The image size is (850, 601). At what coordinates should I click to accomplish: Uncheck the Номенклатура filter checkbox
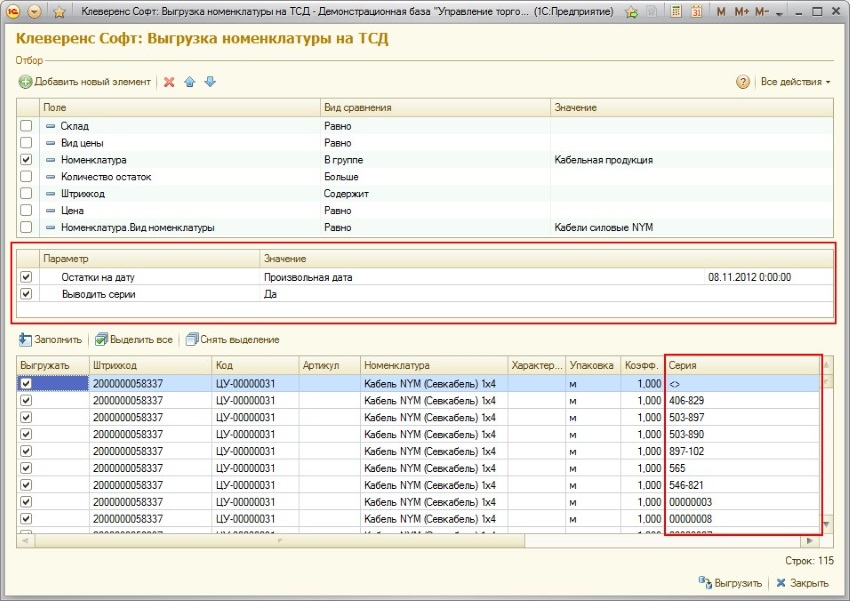click(x=26, y=159)
